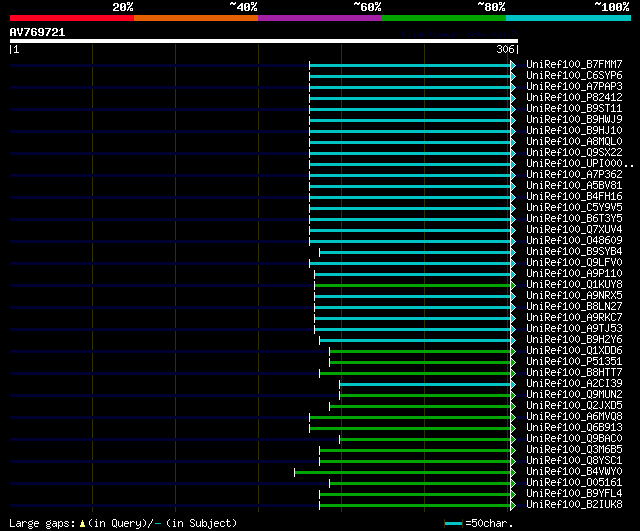Select UniRef100_A8MQL0 label

(574, 142)
